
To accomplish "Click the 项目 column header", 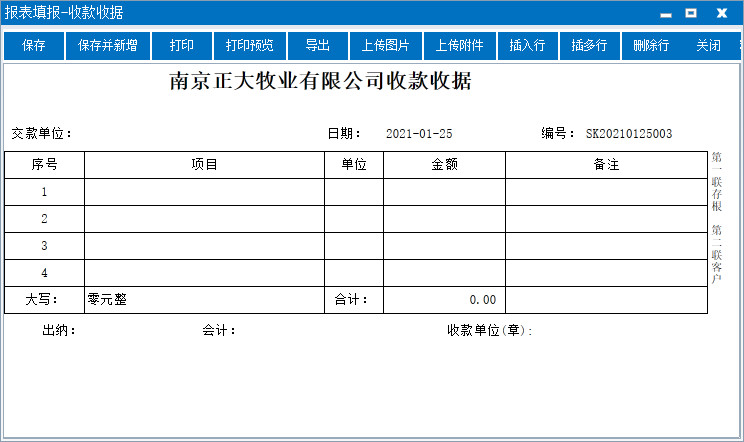I will tap(205, 165).
